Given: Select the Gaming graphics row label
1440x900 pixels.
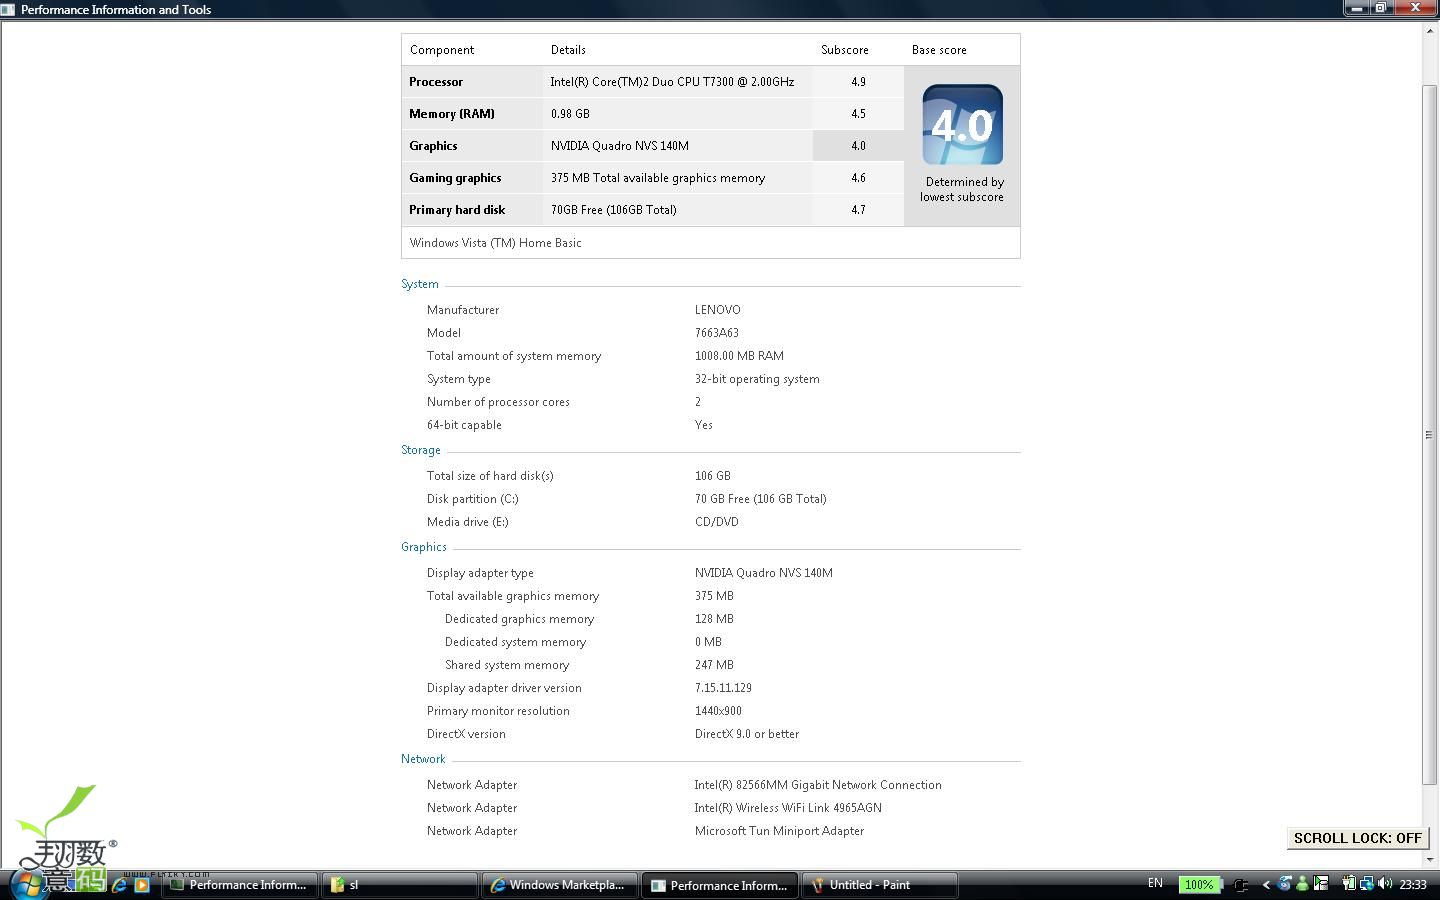Looking at the screenshot, I should tap(455, 178).
